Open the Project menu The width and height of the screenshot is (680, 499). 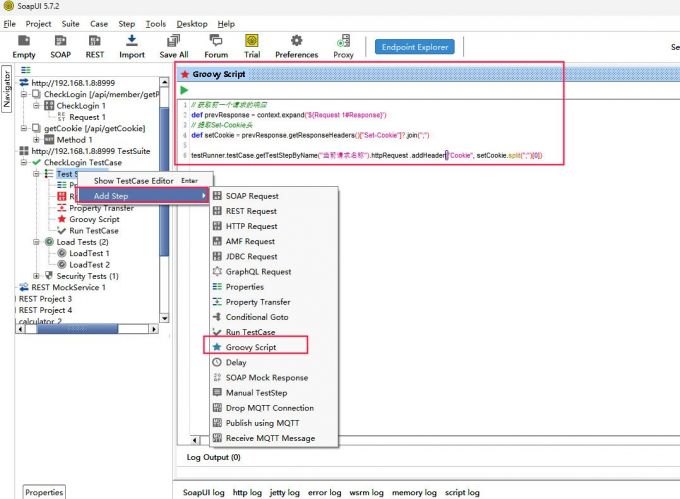[38, 24]
